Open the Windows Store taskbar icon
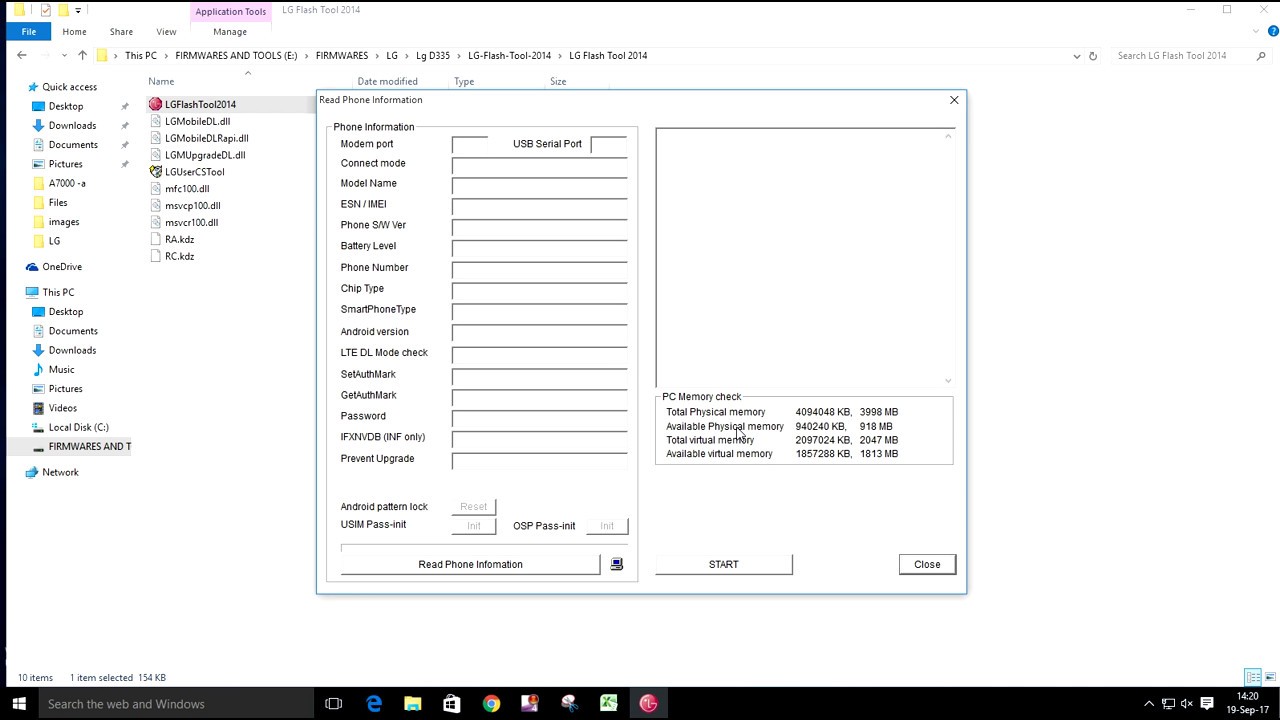 point(451,704)
